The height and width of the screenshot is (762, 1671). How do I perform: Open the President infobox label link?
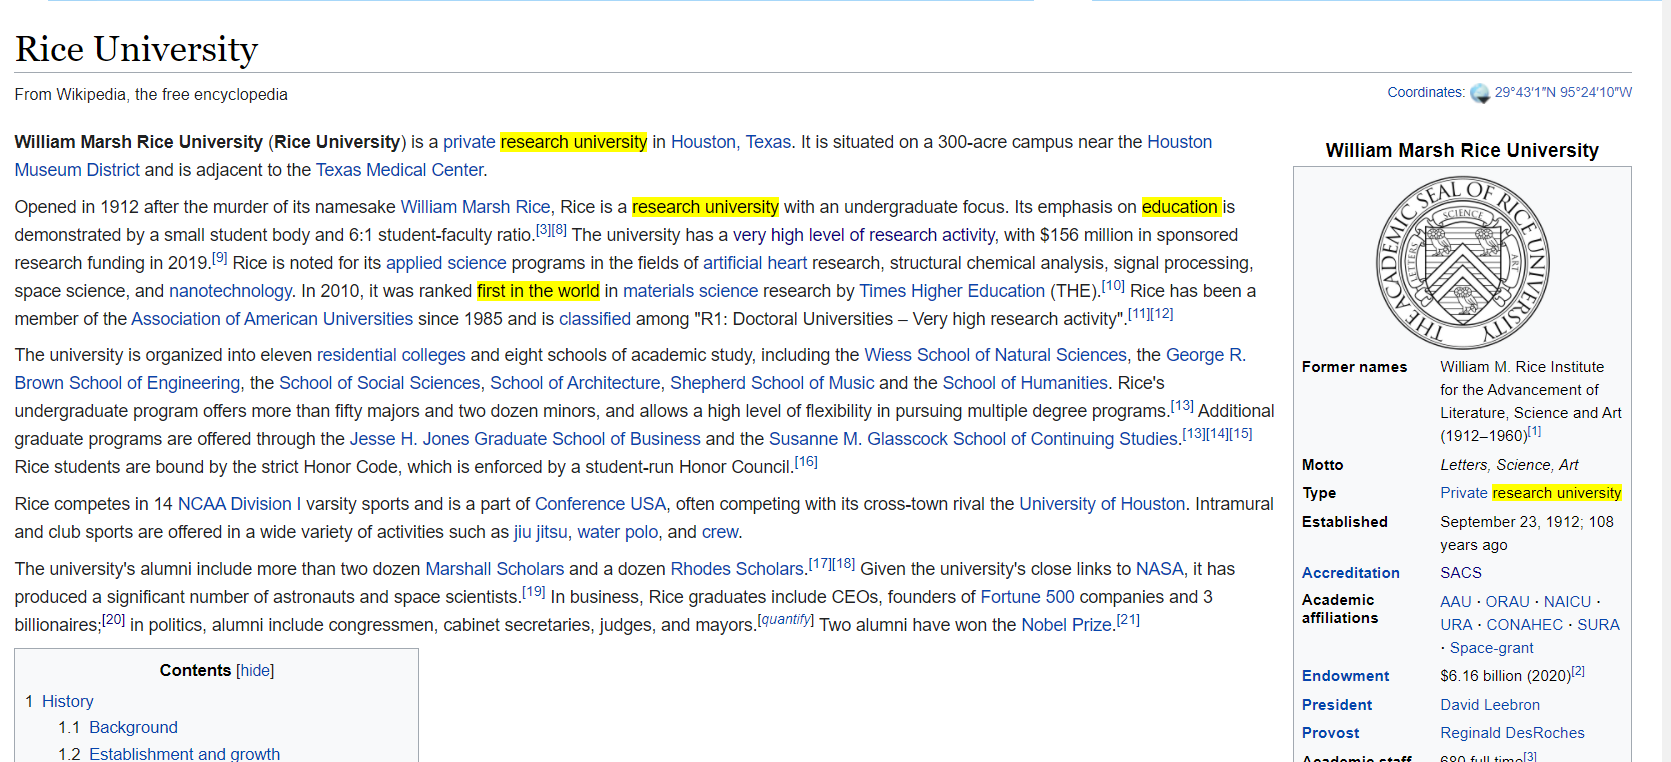1337,705
